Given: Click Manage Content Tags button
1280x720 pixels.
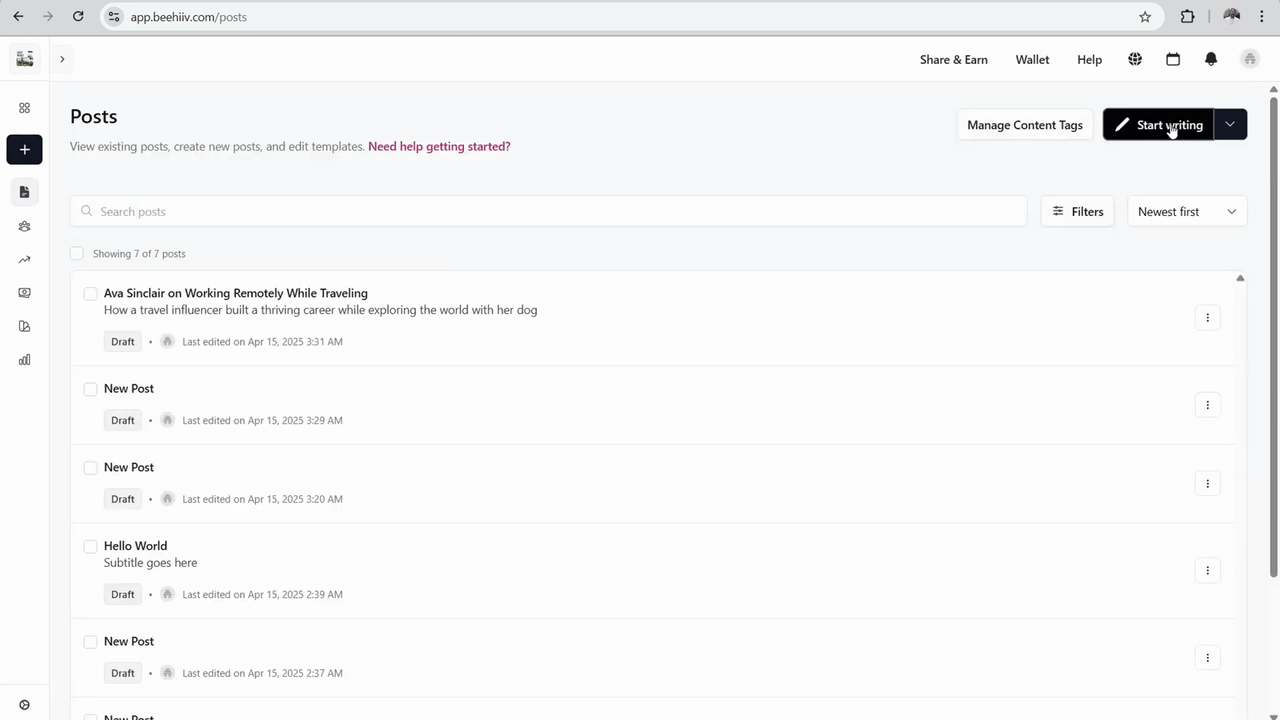Looking at the screenshot, I should (1025, 125).
